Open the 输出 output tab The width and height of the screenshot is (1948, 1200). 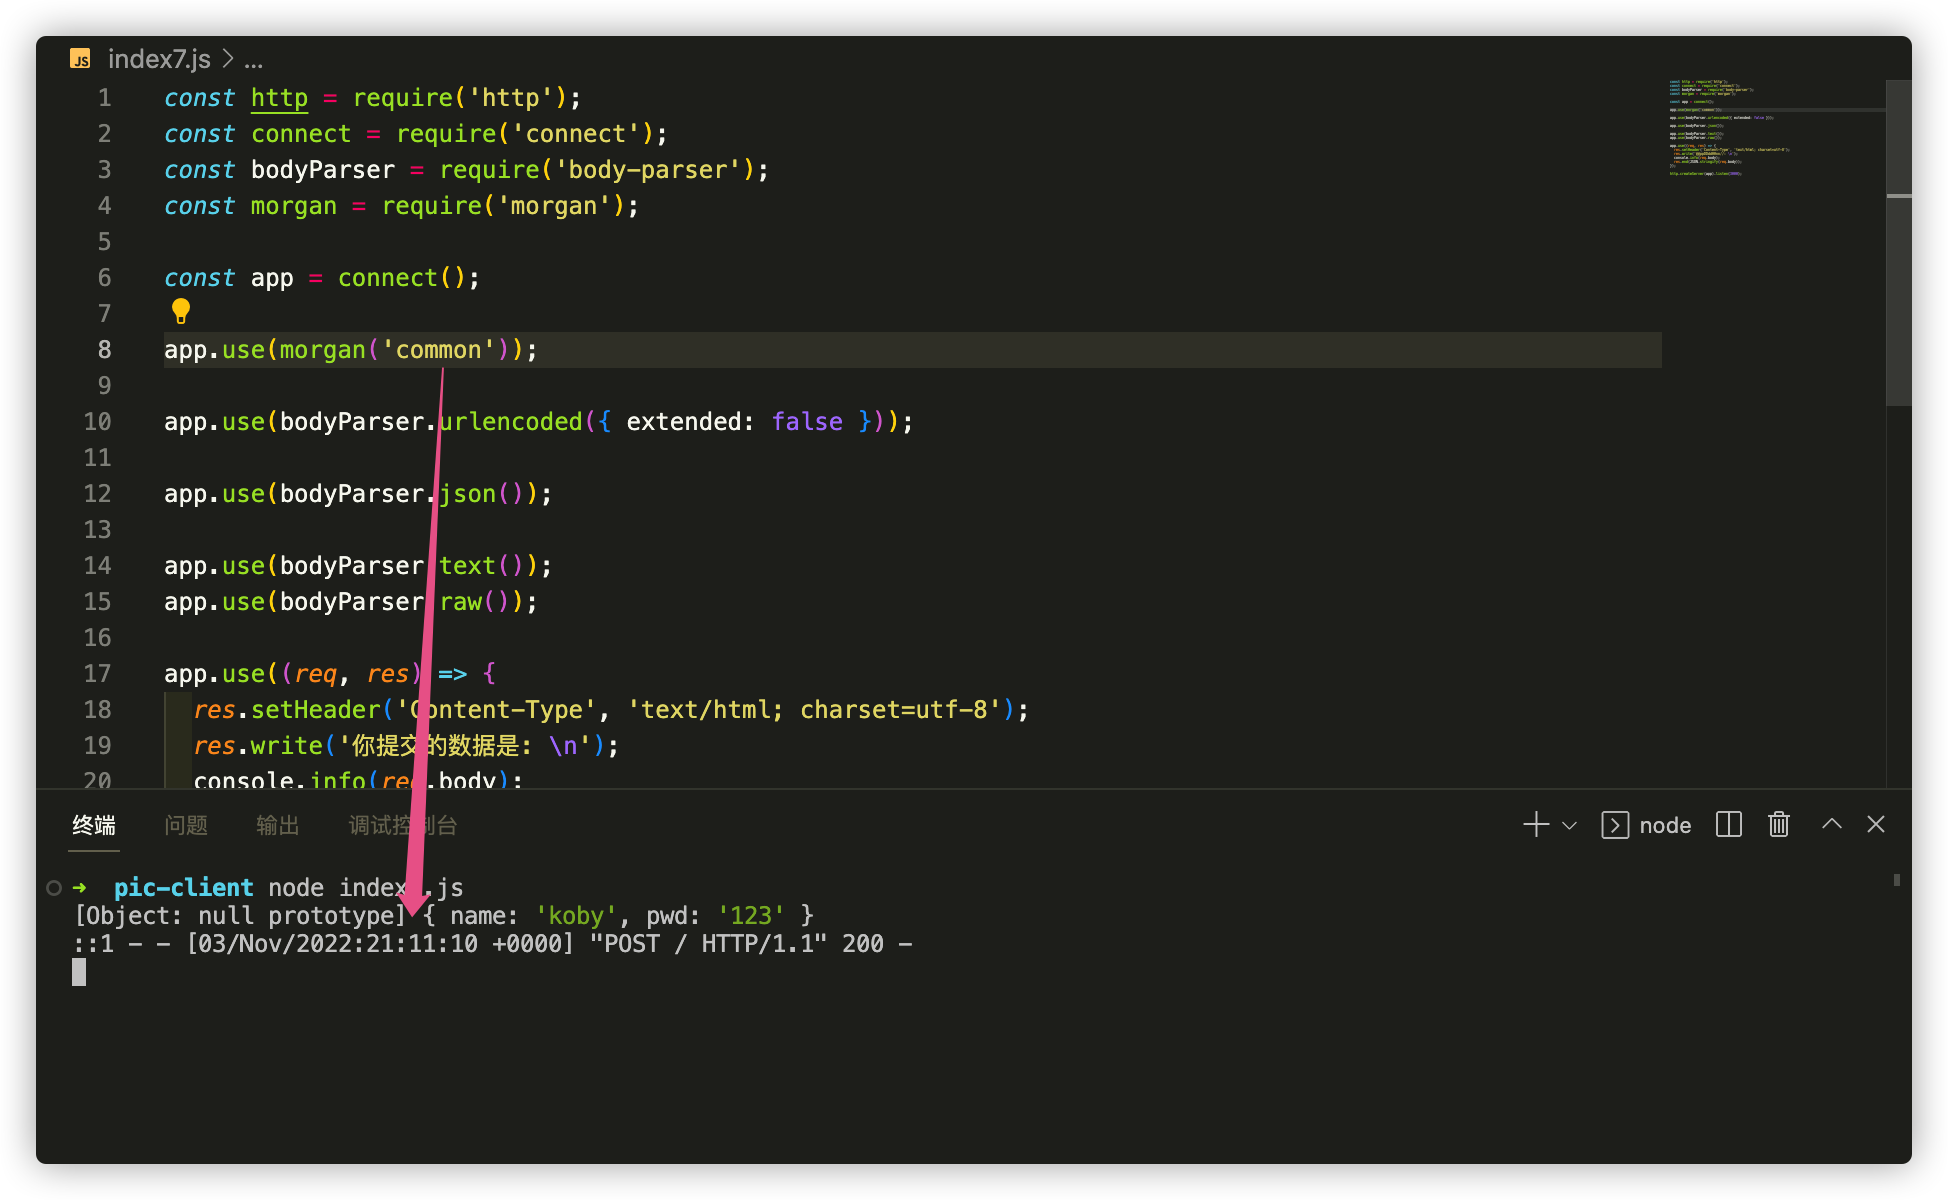click(x=278, y=825)
